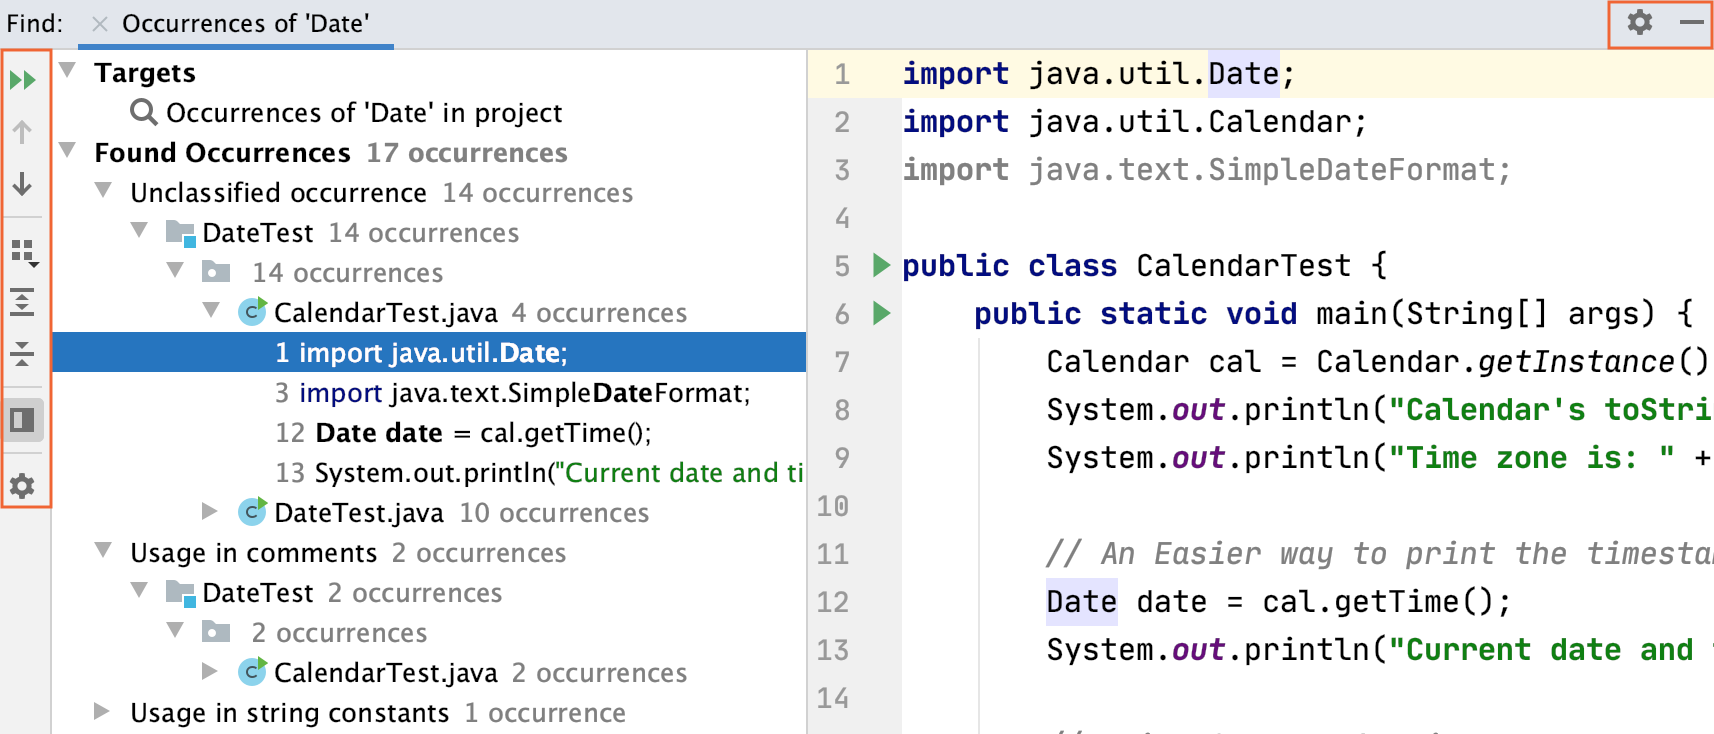The image size is (1714, 734).
Task: Click "Time zone is: " string in preview
Action: click(x=1531, y=458)
